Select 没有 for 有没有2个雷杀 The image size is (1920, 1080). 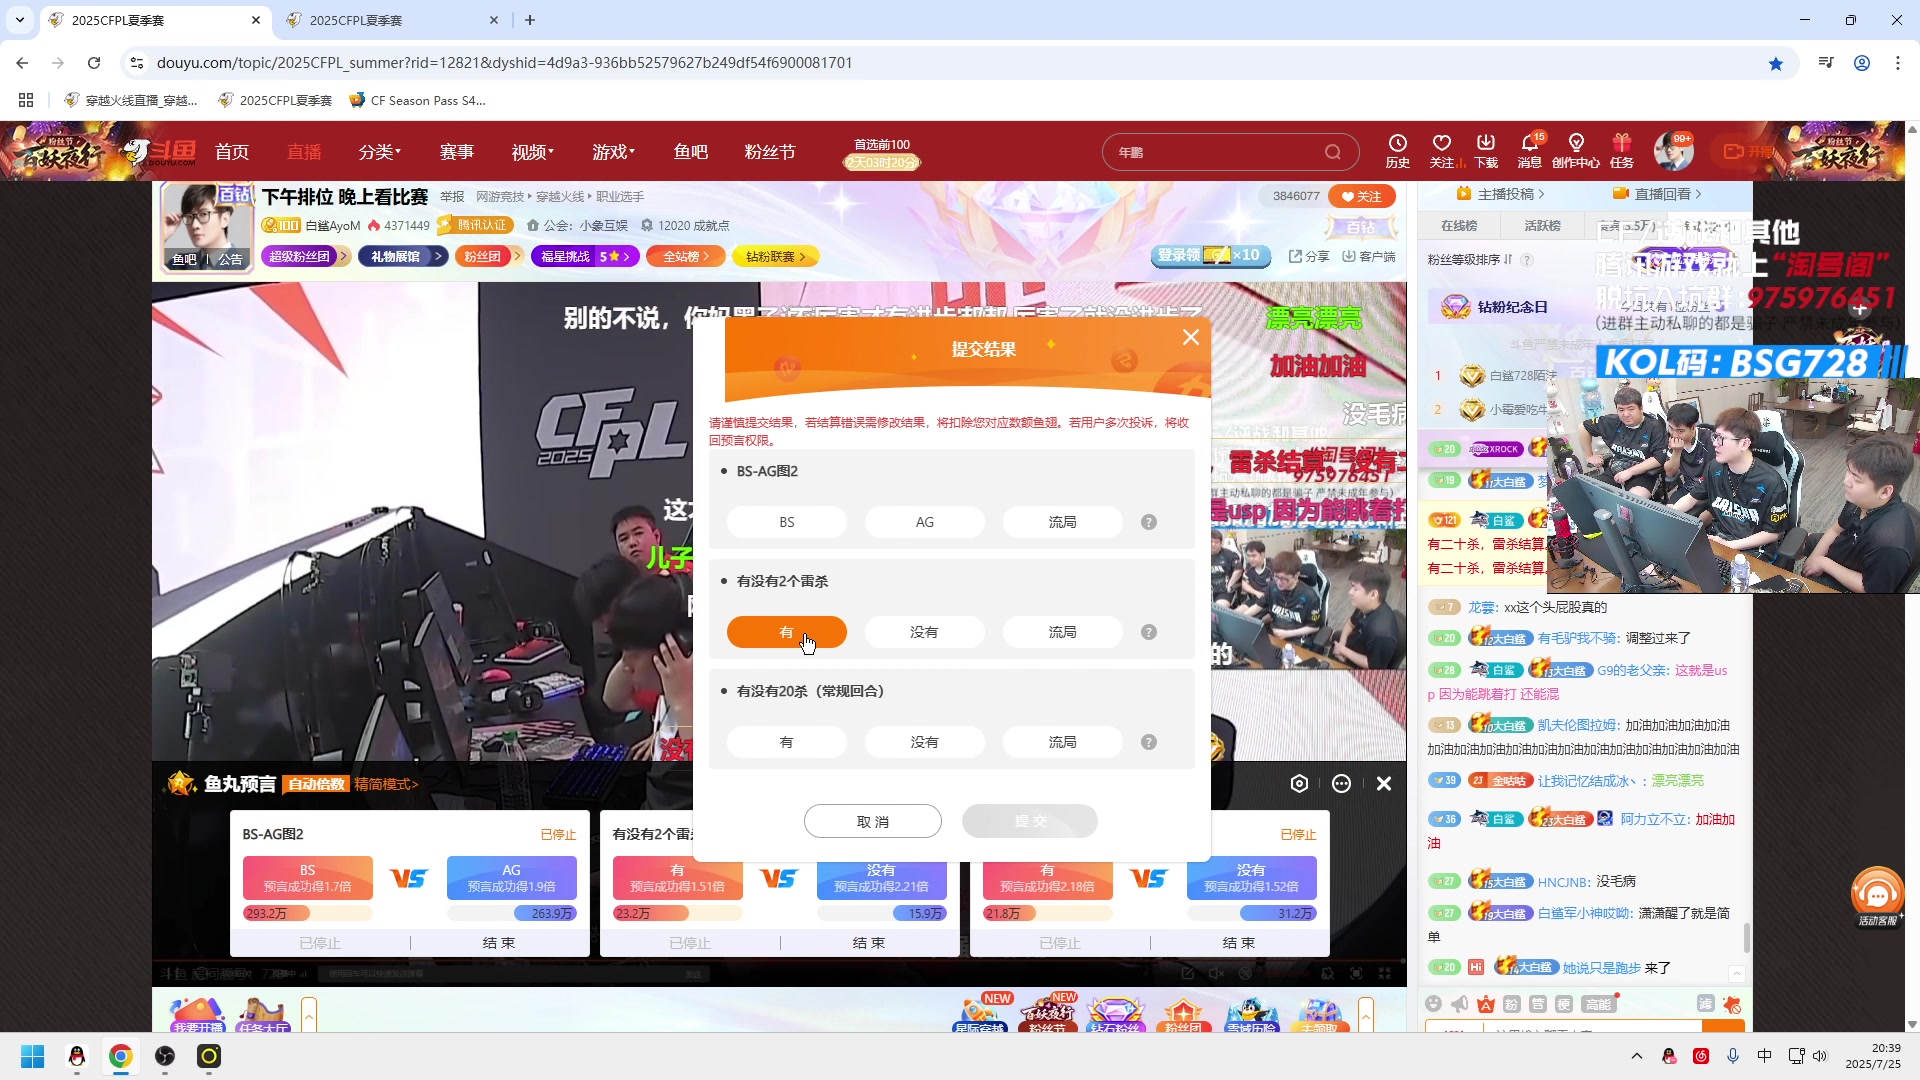coord(924,632)
